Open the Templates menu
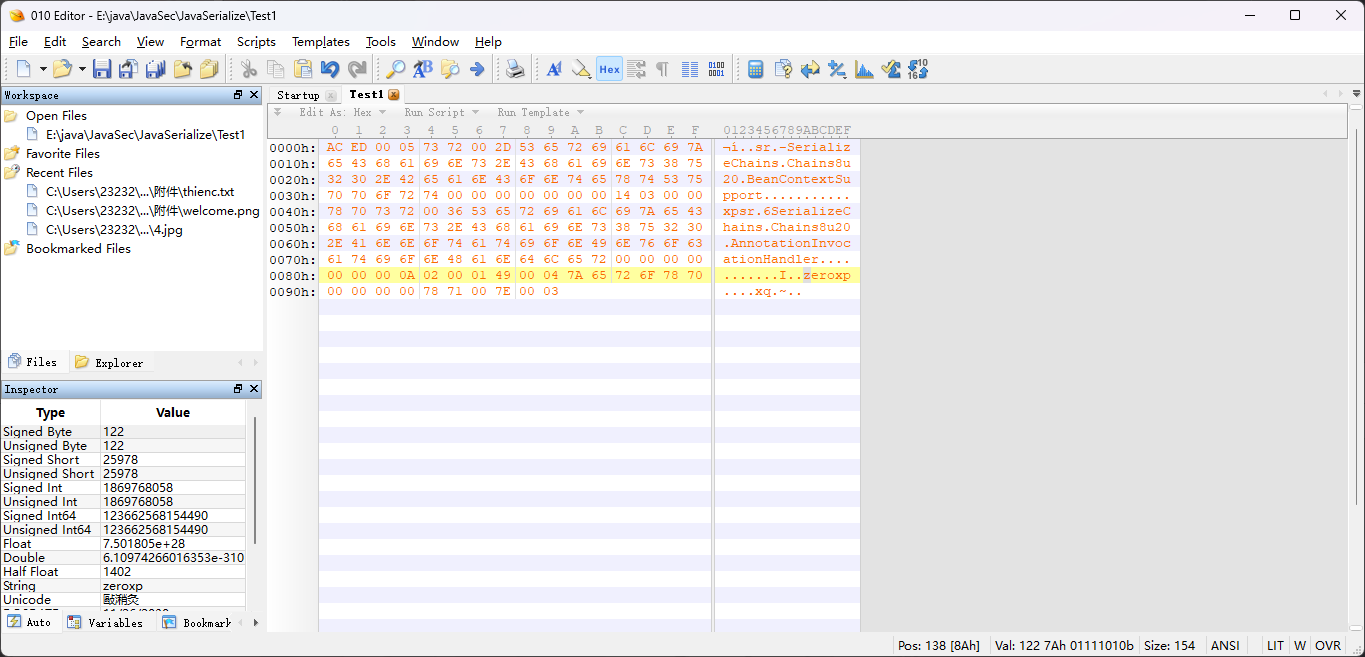The width and height of the screenshot is (1365, 657). (x=320, y=42)
